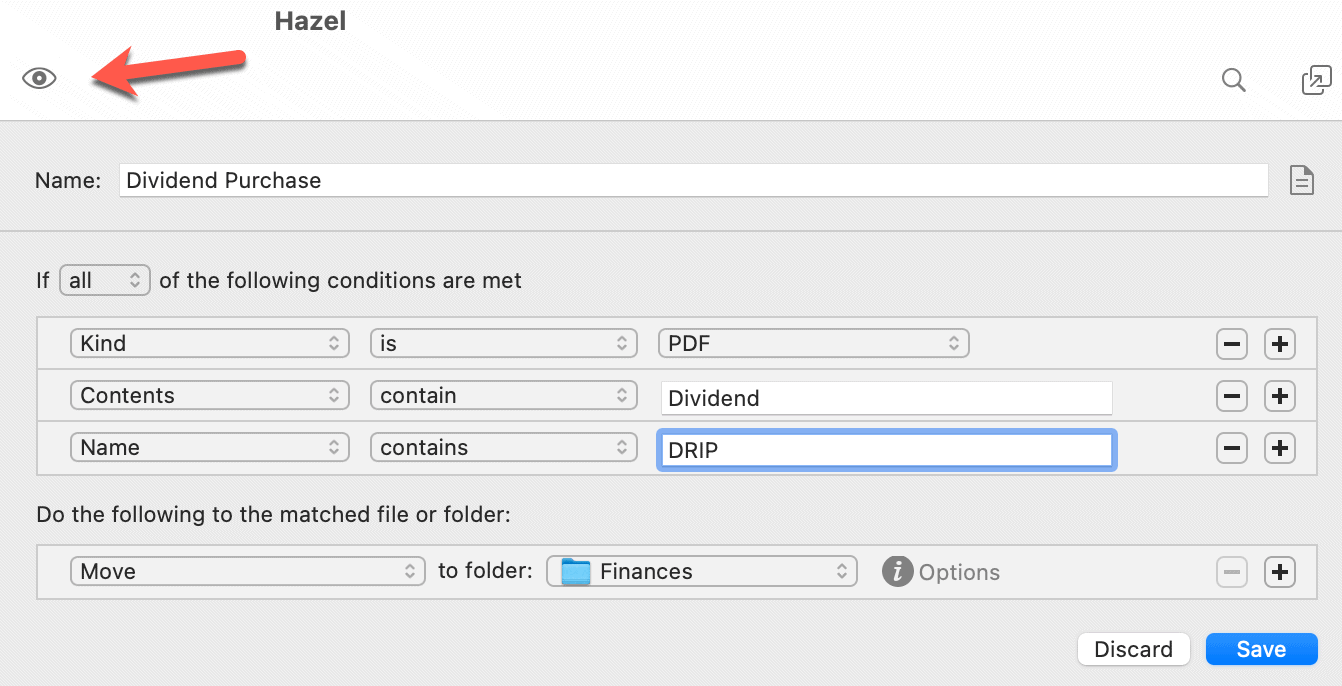The height and width of the screenshot is (686, 1342).
Task: Click the Options label
Action: (959, 573)
